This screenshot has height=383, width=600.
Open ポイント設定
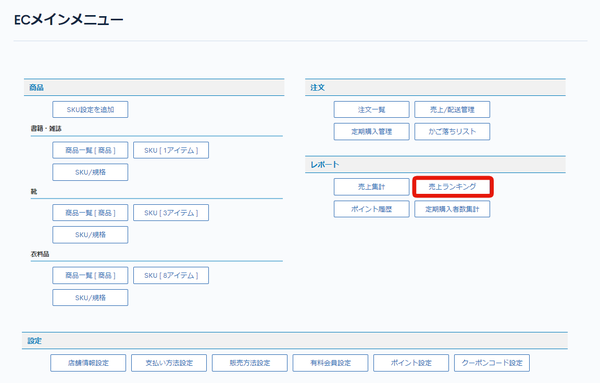coord(411,363)
